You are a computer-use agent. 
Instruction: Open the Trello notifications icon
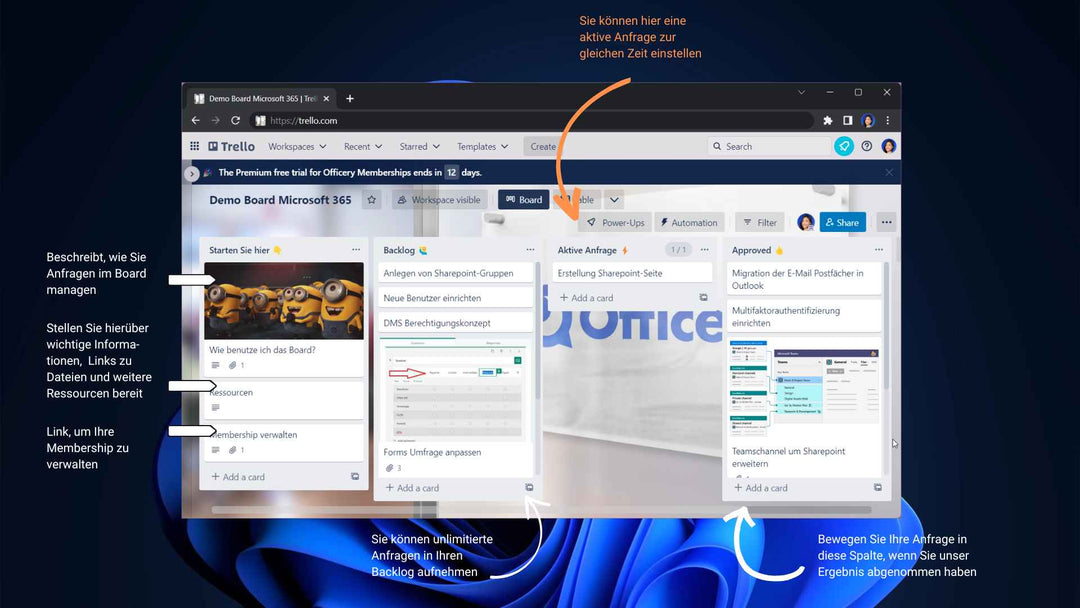pyautogui.click(x=844, y=146)
